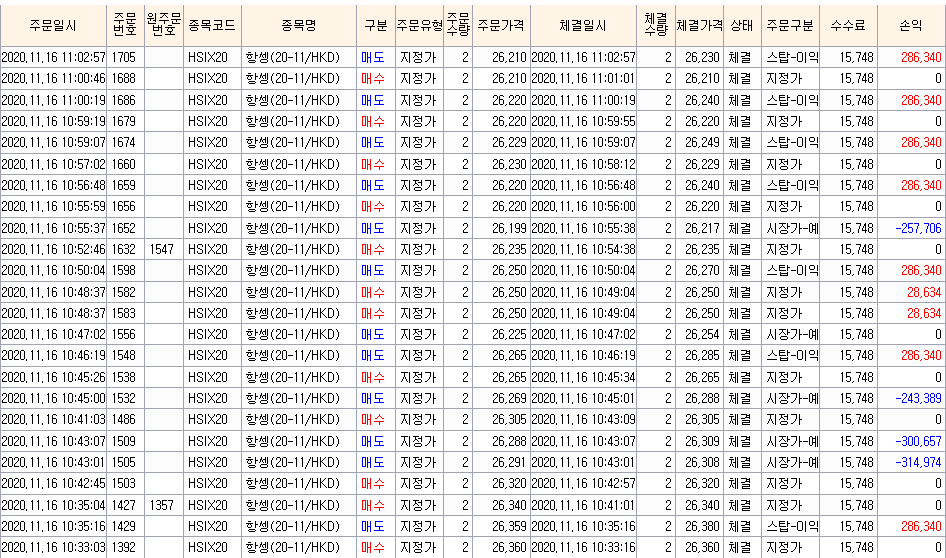Click executed price 26,217
This screenshot has width=946, height=558.
tap(702, 228)
